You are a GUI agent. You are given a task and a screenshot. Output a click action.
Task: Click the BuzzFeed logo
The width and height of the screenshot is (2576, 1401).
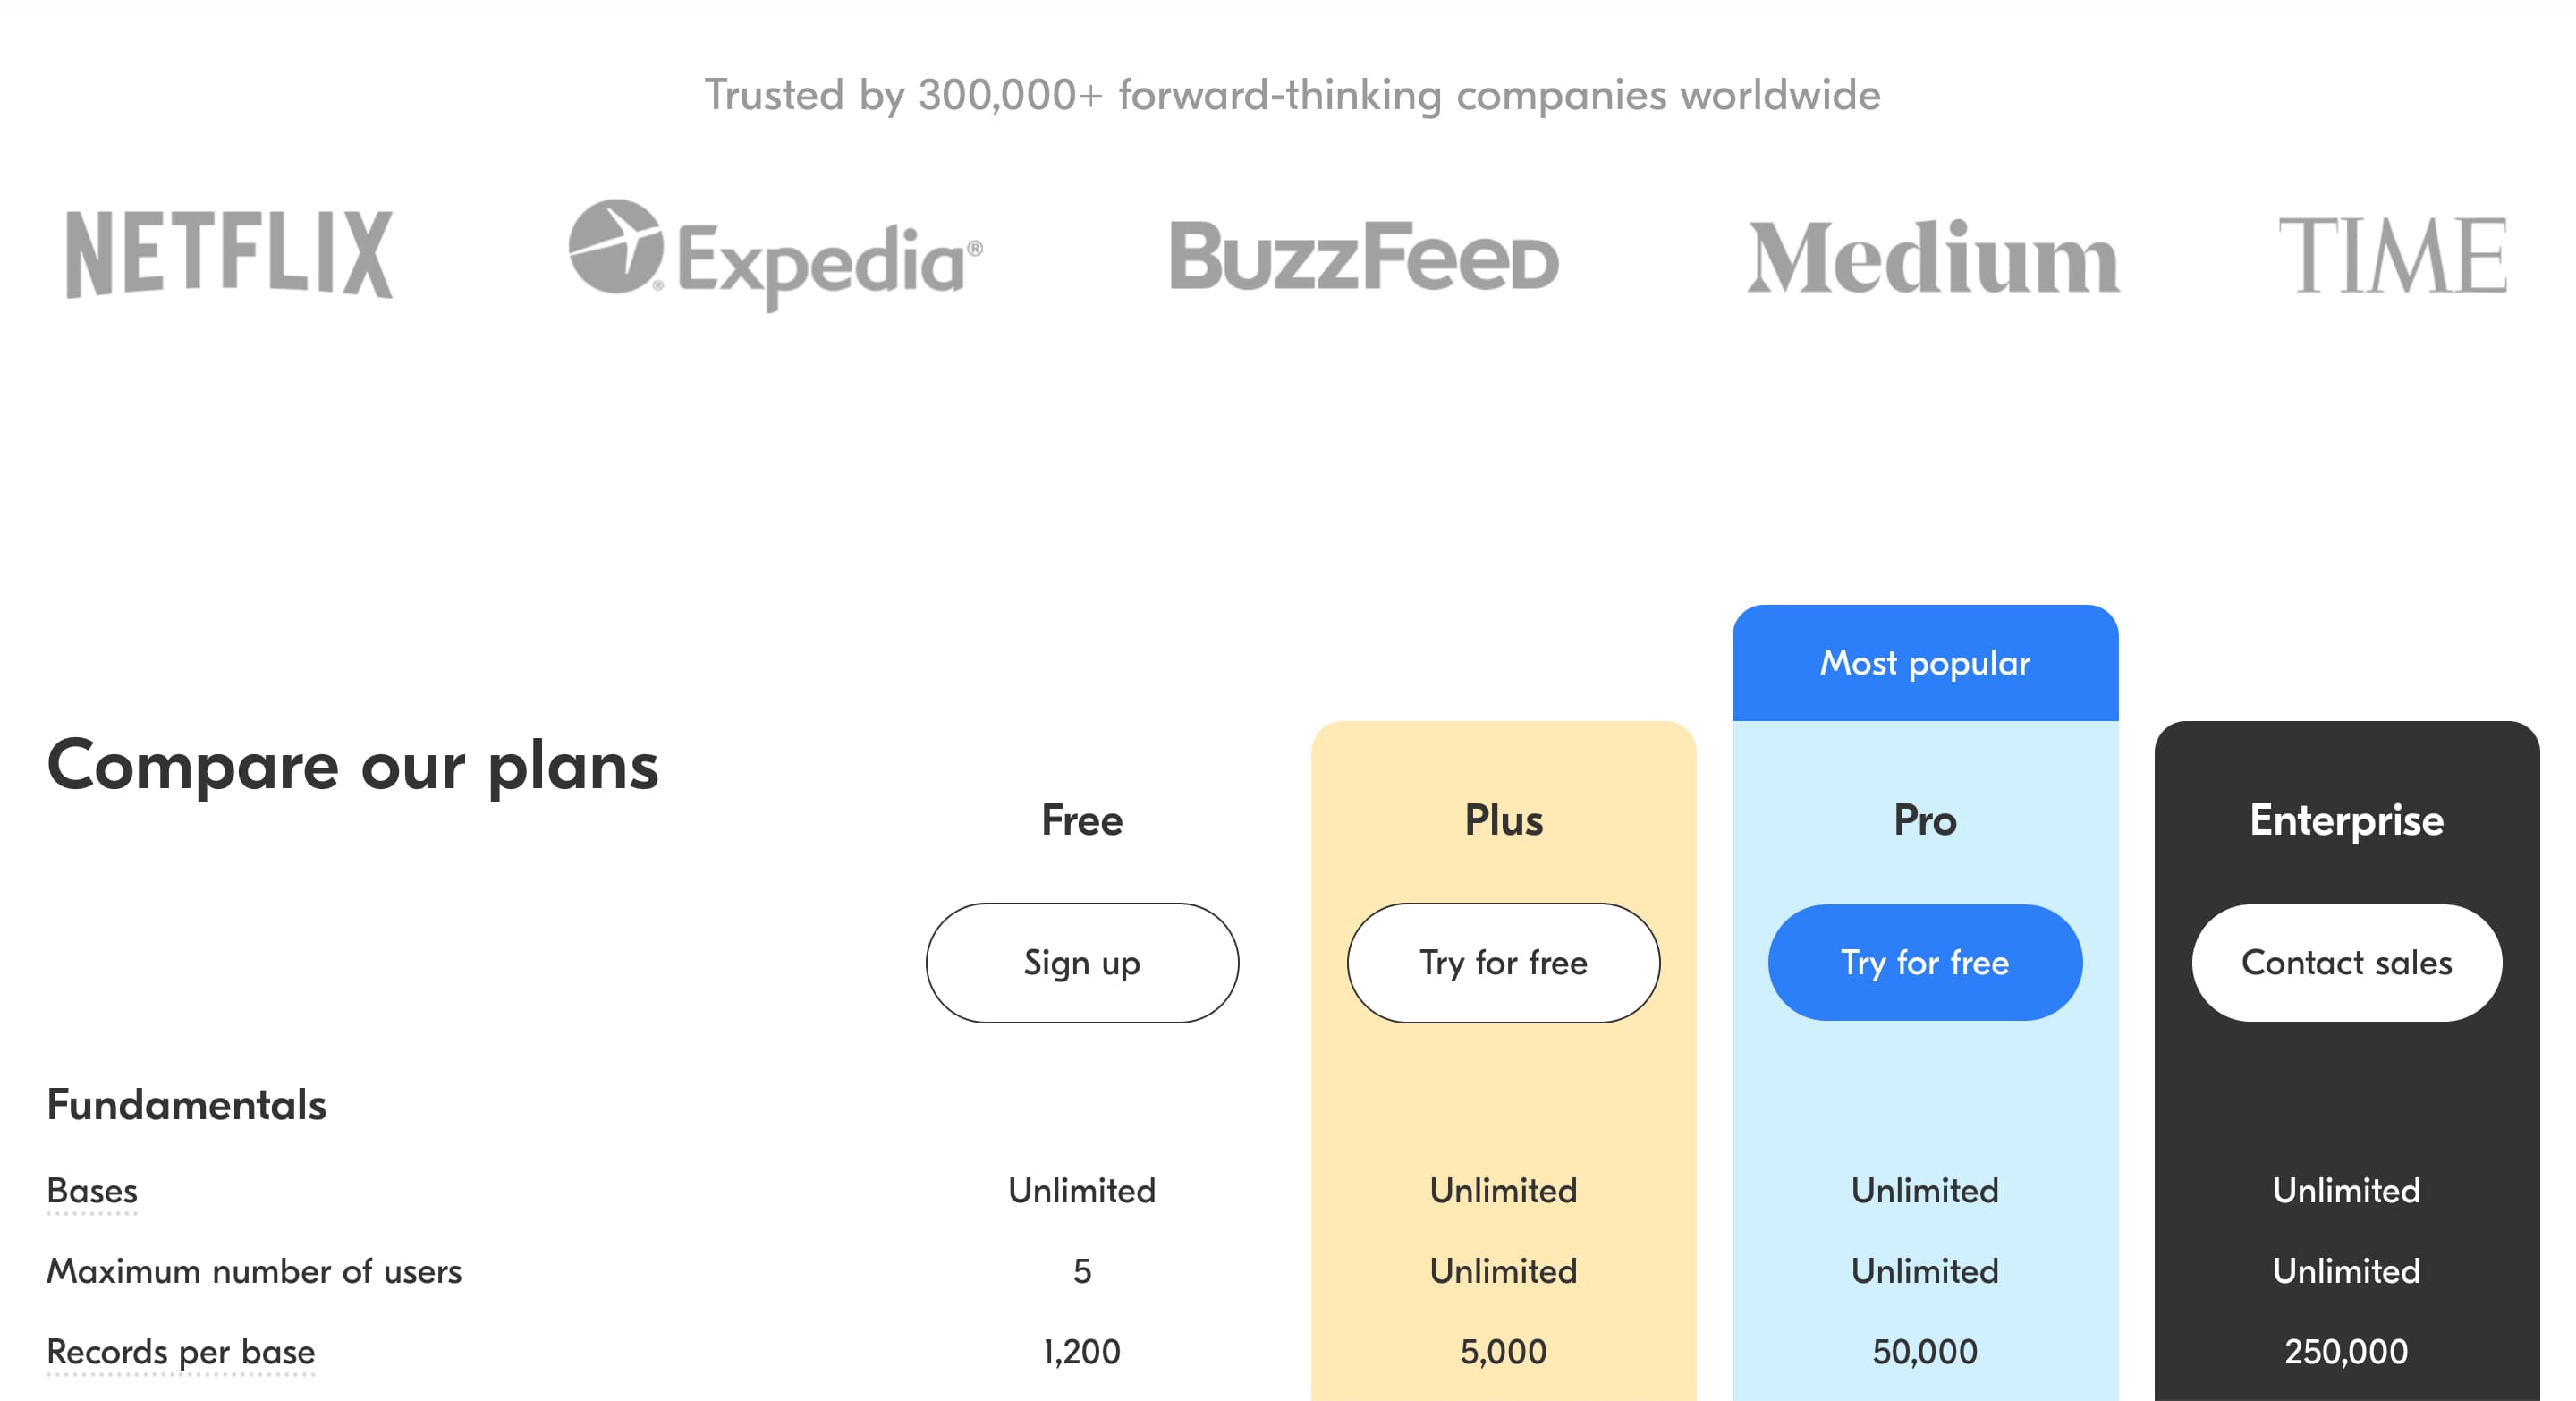coord(1364,256)
